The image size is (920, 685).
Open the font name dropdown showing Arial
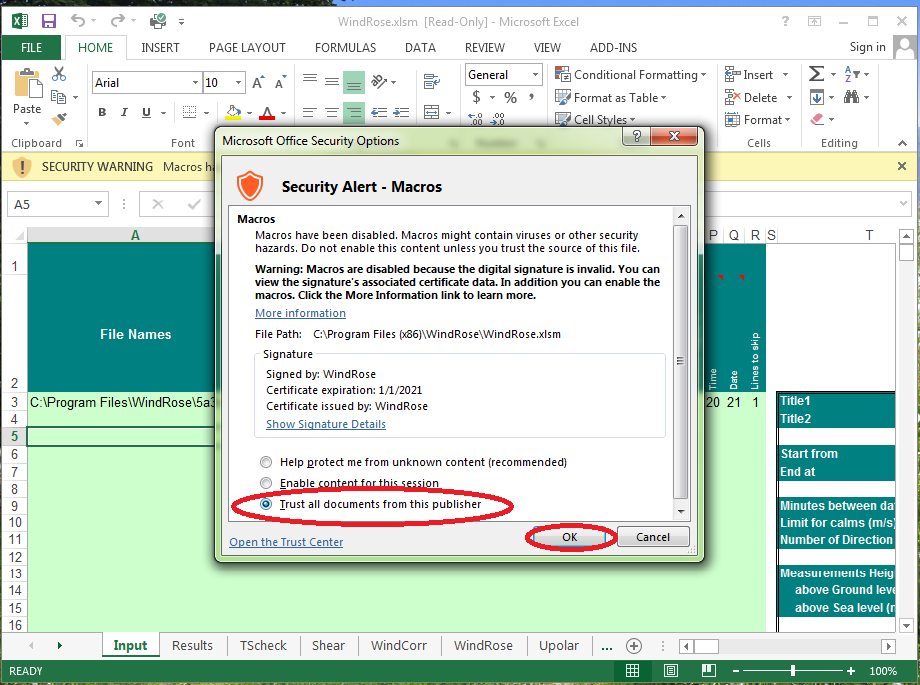click(x=195, y=83)
